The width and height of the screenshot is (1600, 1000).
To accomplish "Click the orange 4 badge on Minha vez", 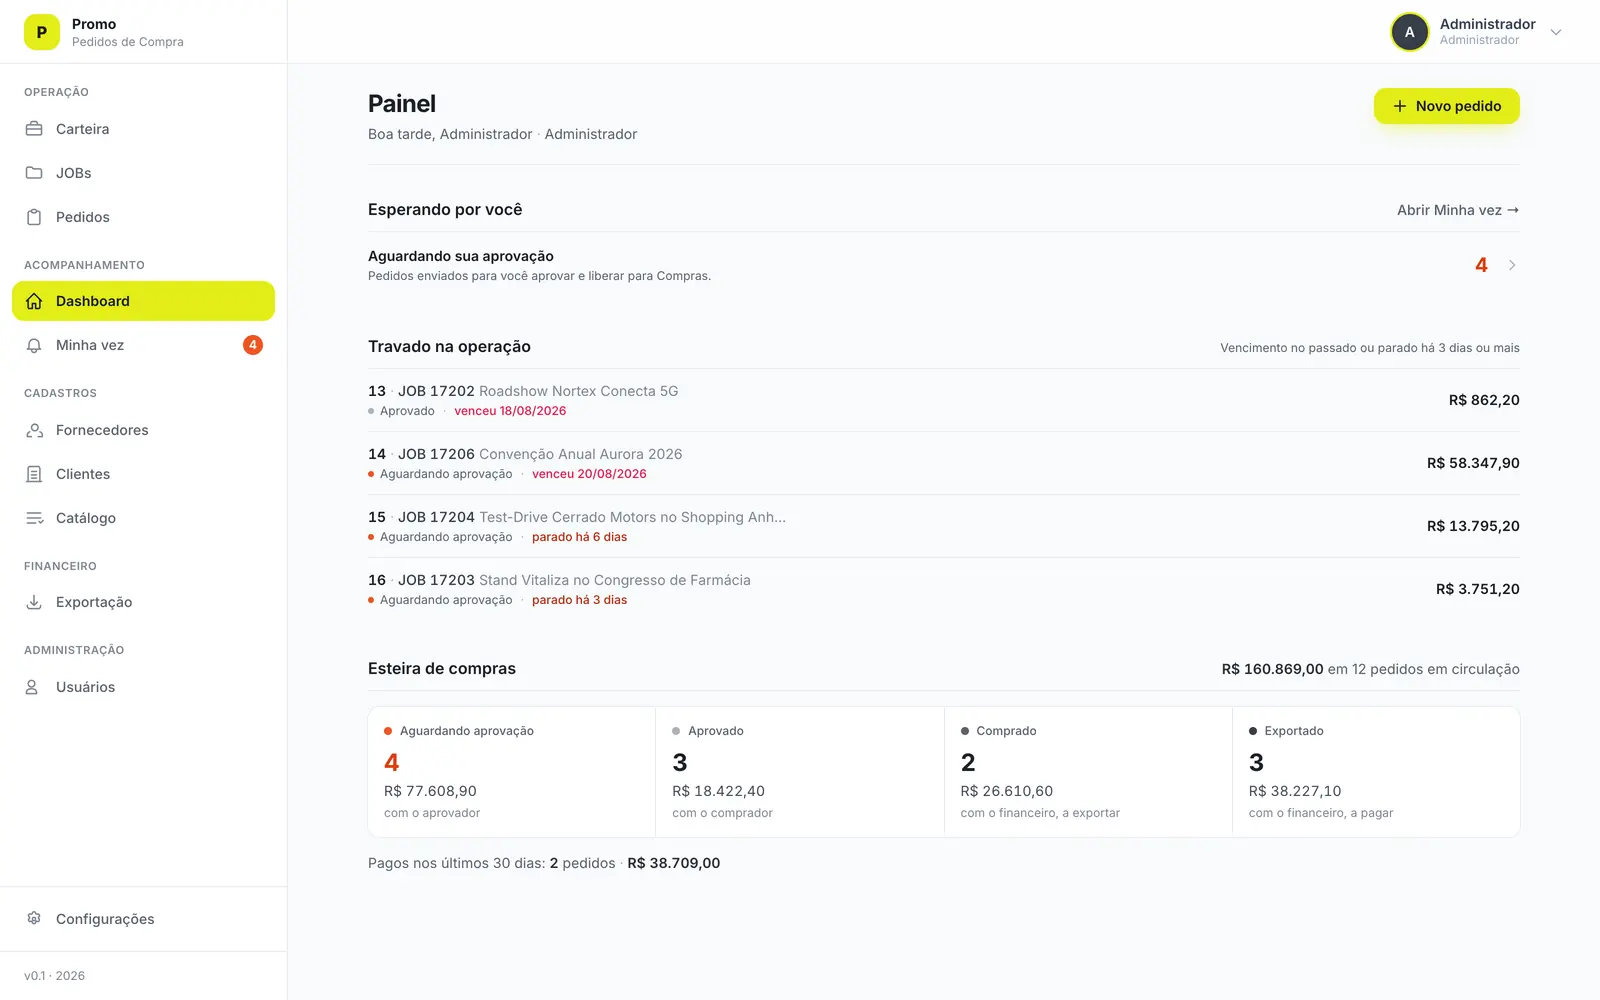I will [253, 345].
